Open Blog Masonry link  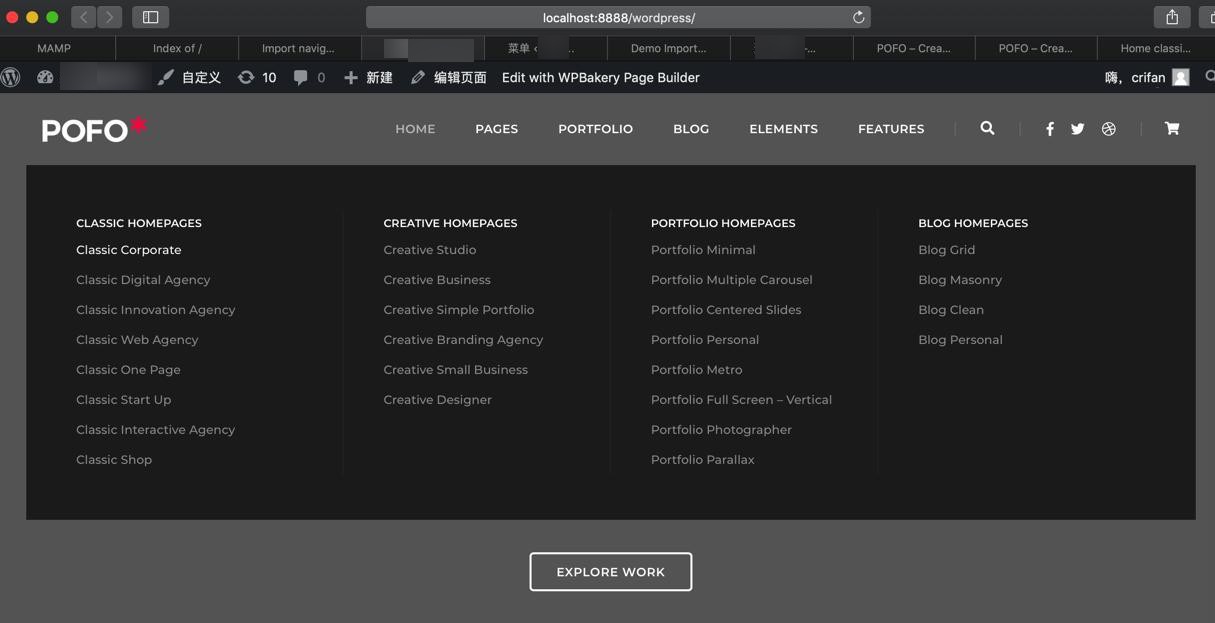point(960,280)
